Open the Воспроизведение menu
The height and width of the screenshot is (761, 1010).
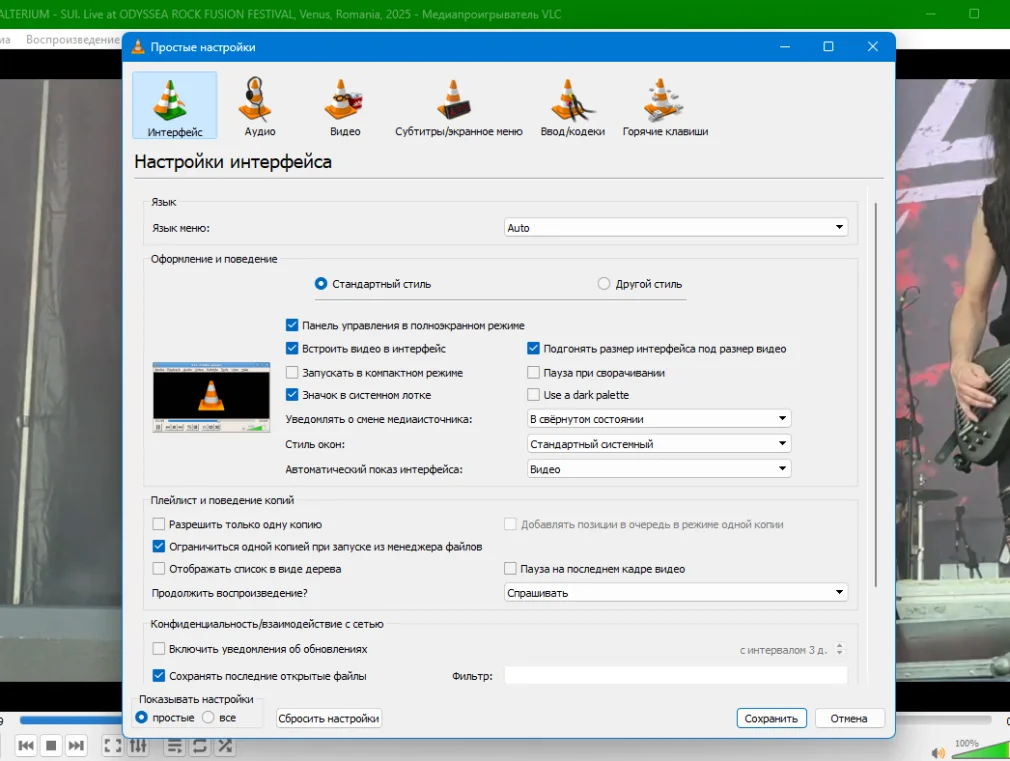coord(72,40)
